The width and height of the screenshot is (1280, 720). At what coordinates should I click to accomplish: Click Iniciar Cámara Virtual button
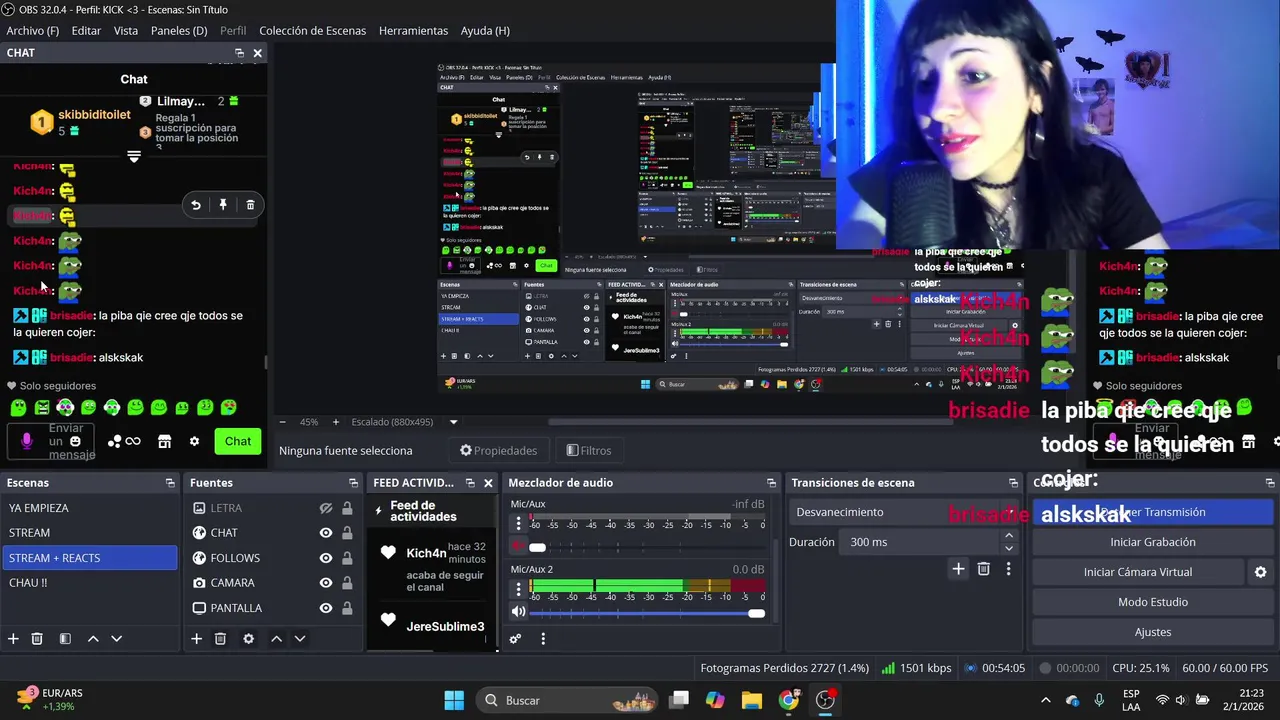(1138, 572)
